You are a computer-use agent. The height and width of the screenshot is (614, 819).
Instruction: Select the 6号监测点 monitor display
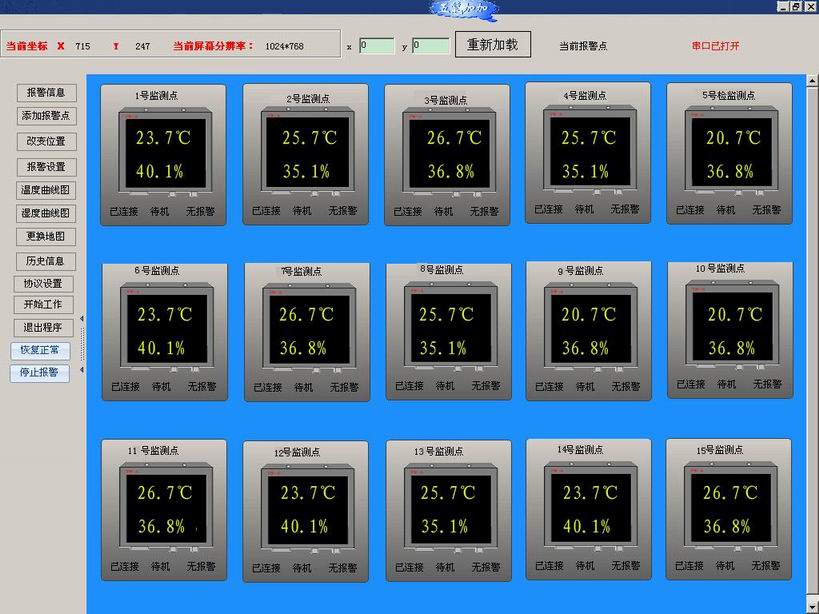167,329
